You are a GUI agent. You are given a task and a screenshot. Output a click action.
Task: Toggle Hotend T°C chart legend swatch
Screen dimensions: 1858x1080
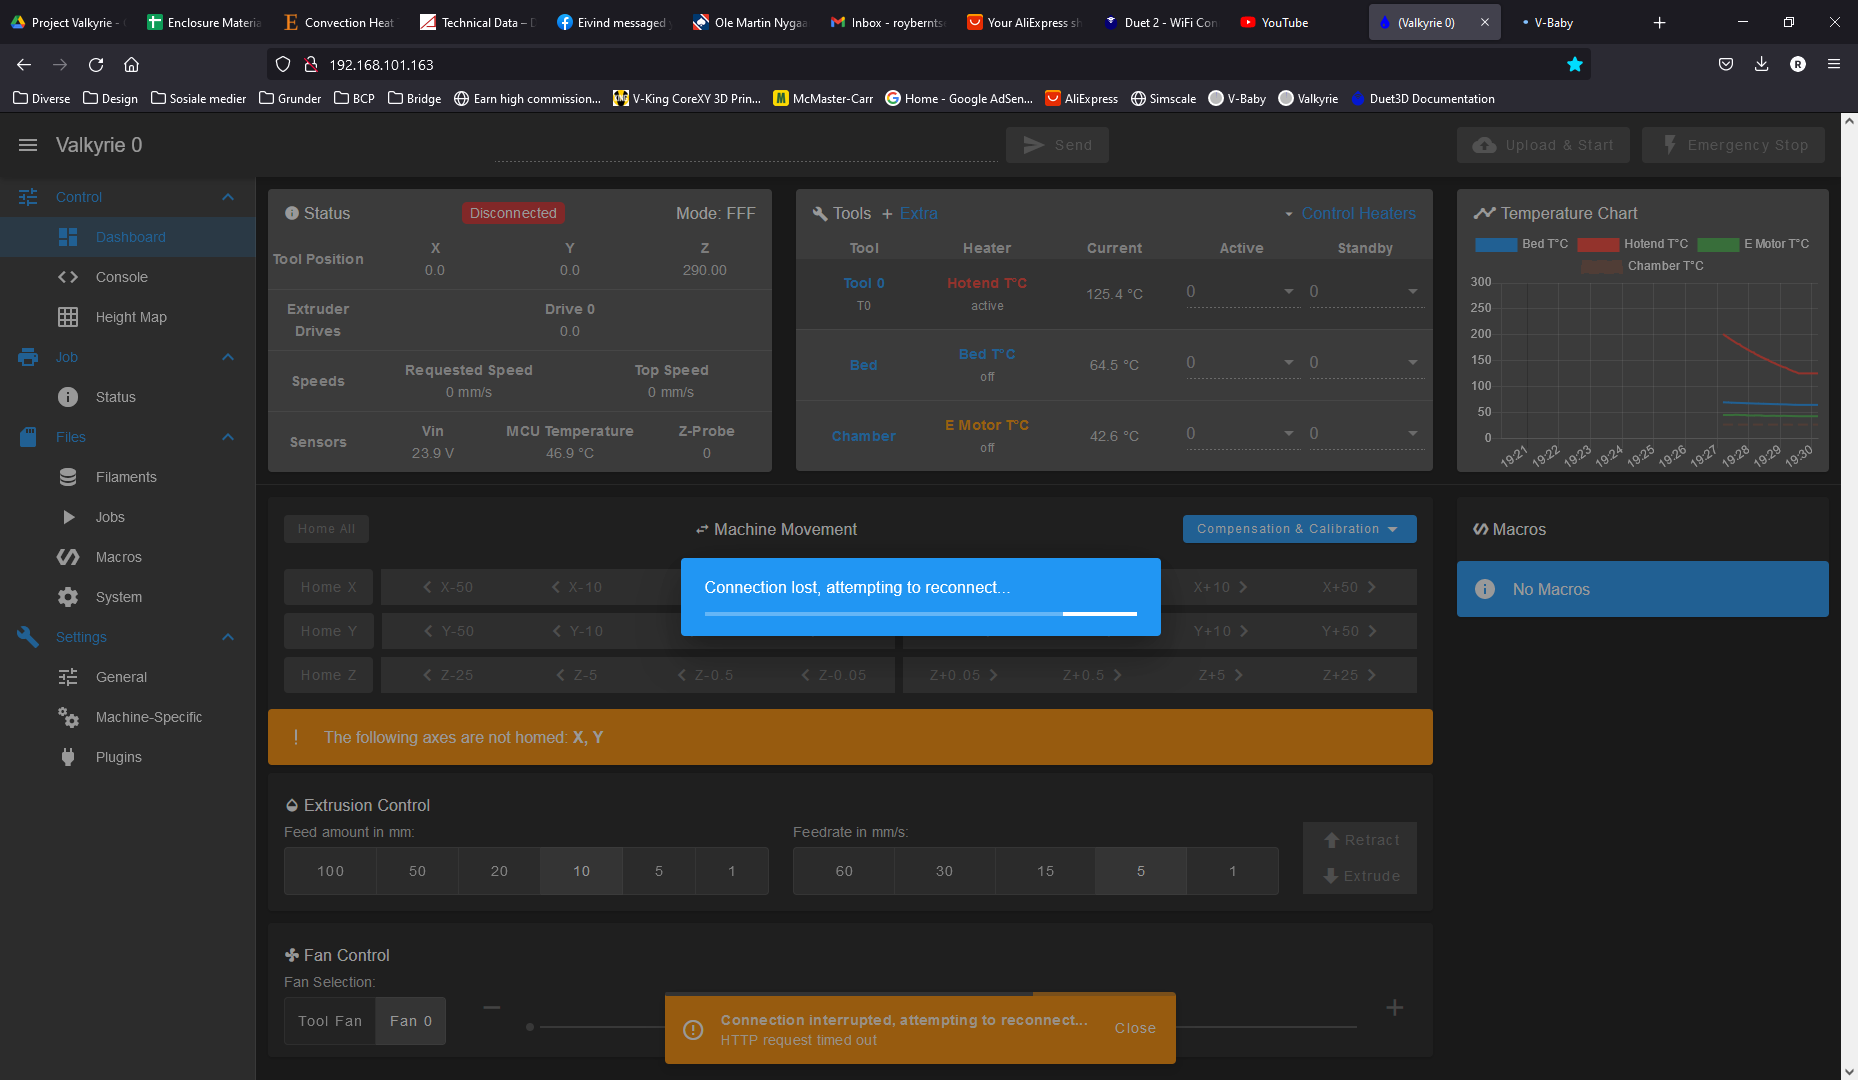[x=1598, y=244]
